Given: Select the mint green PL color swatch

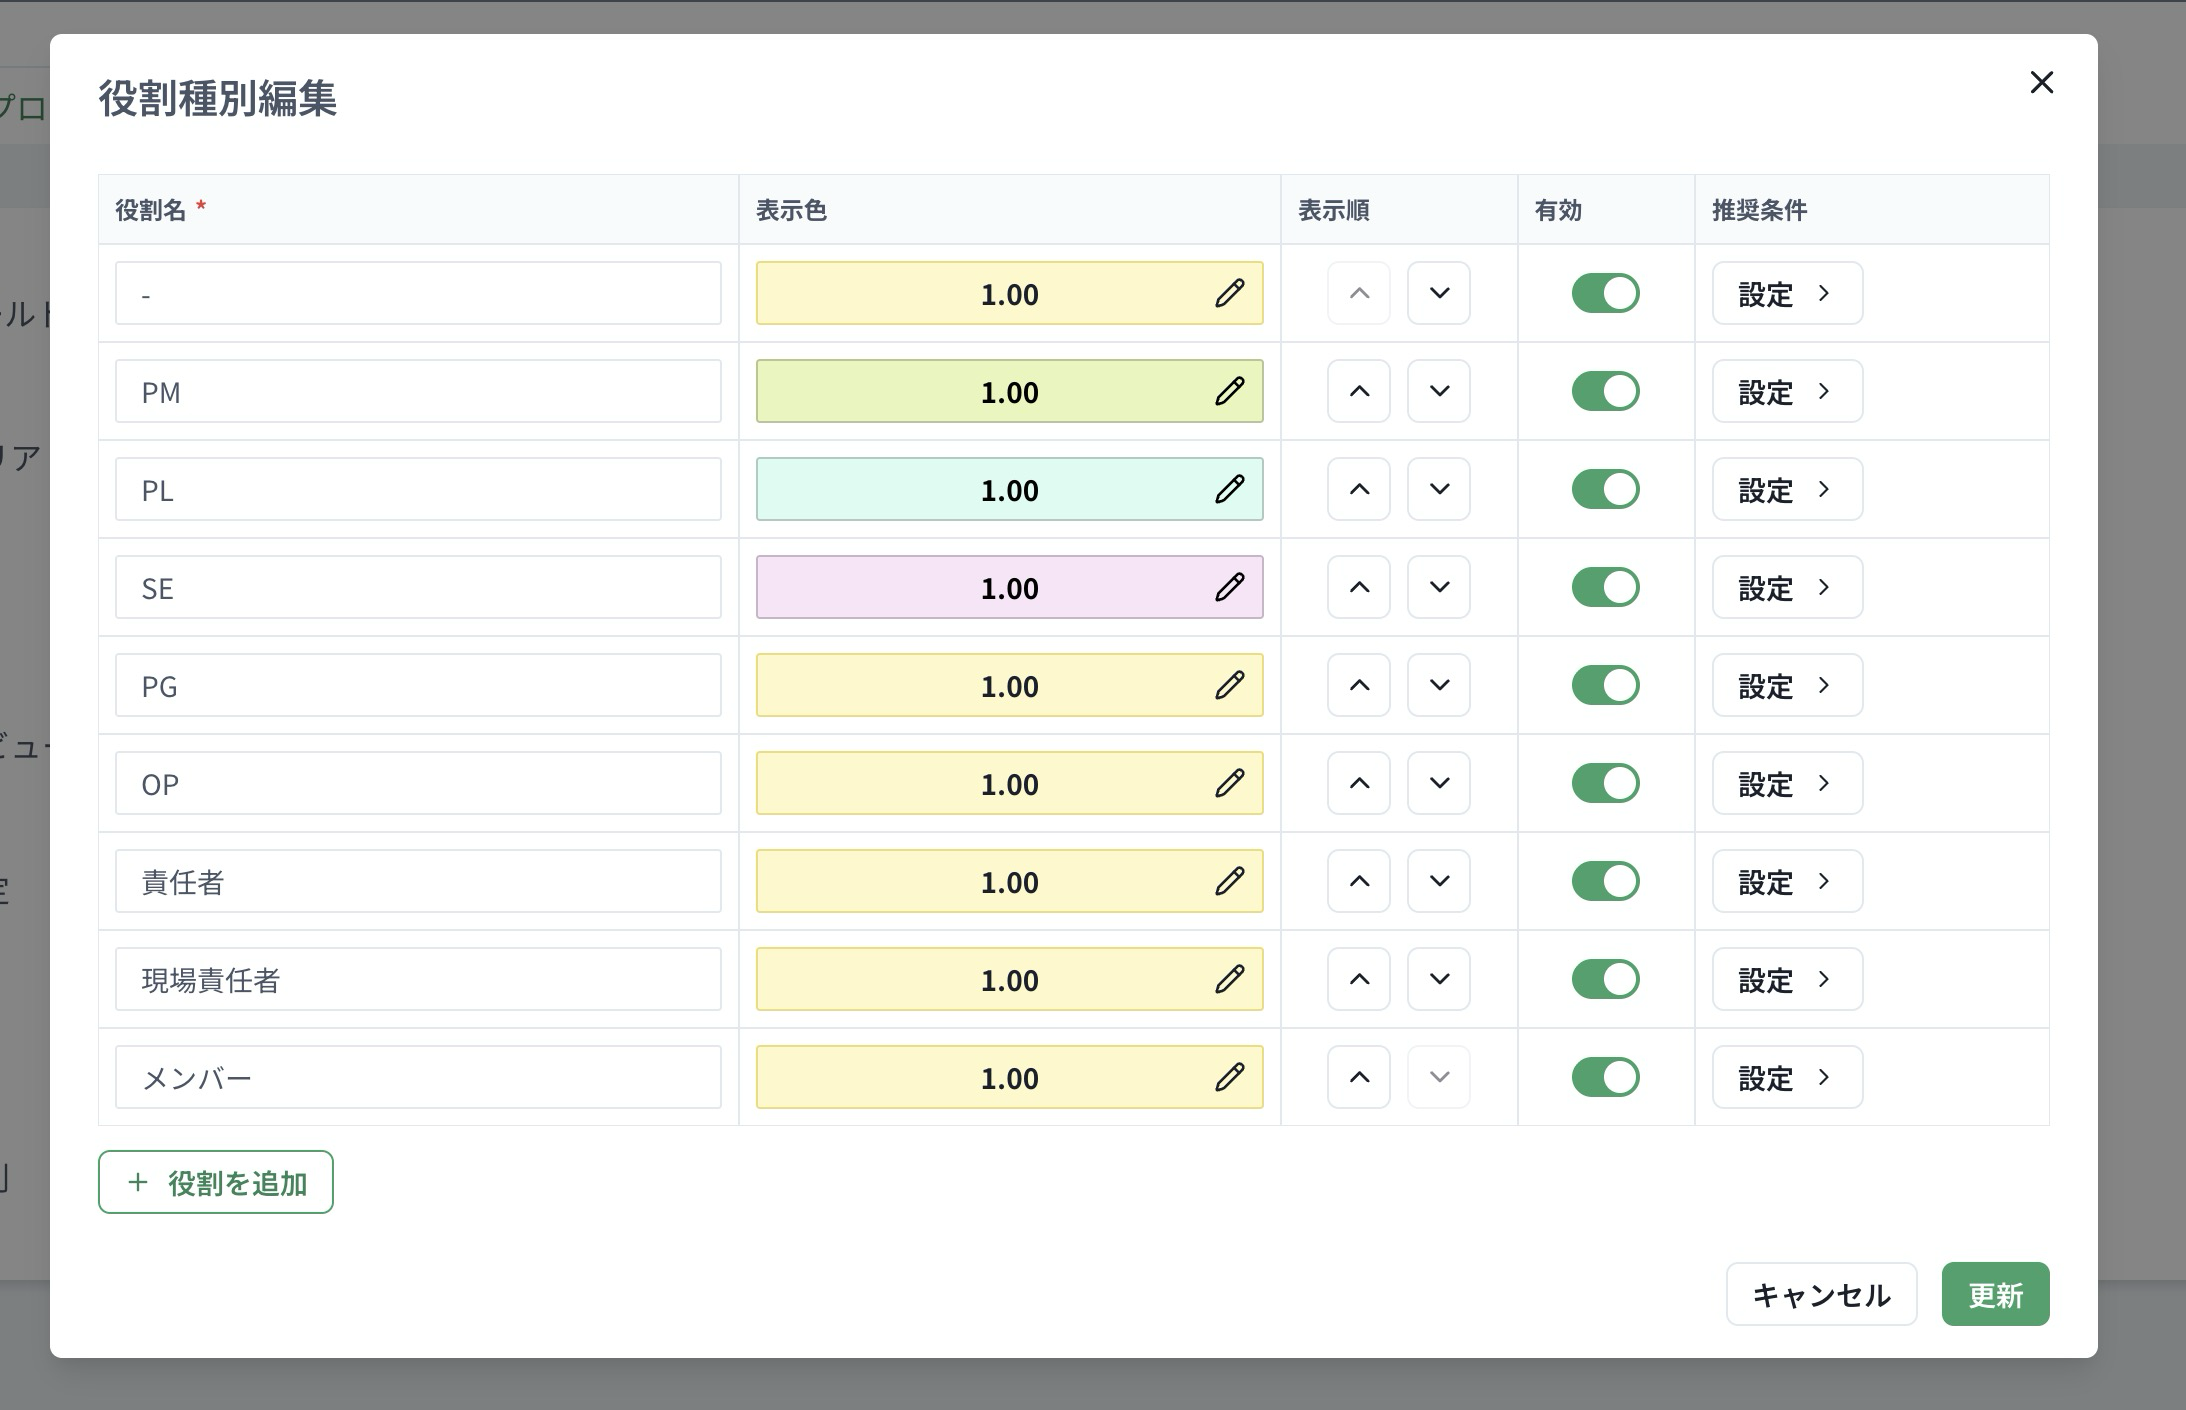Looking at the screenshot, I should (x=1009, y=489).
